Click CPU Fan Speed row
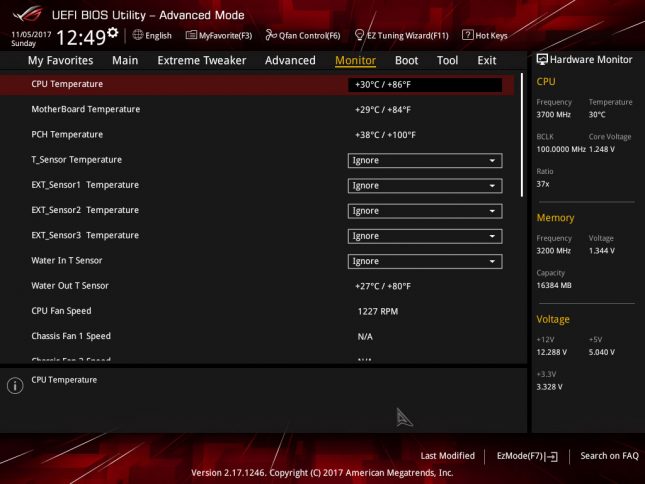This screenshot has height=484, width=645. click(x=257, y=311)
